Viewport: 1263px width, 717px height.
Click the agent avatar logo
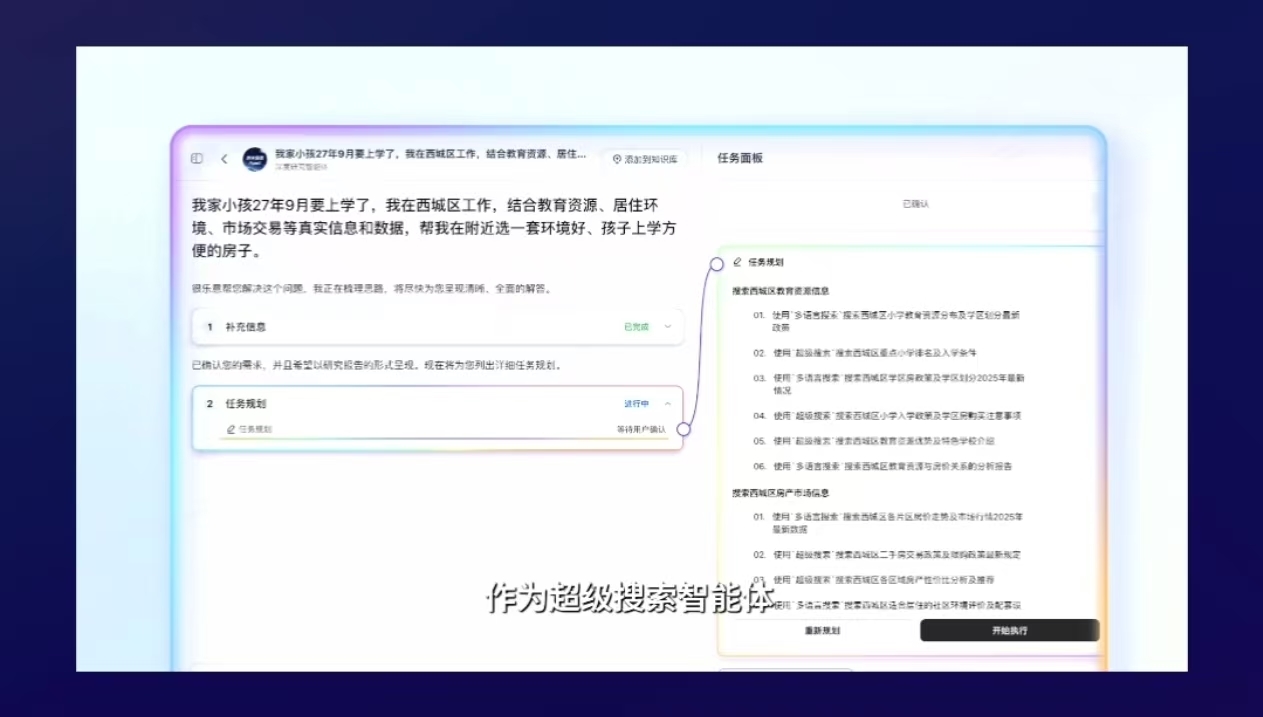click(255, 159)
